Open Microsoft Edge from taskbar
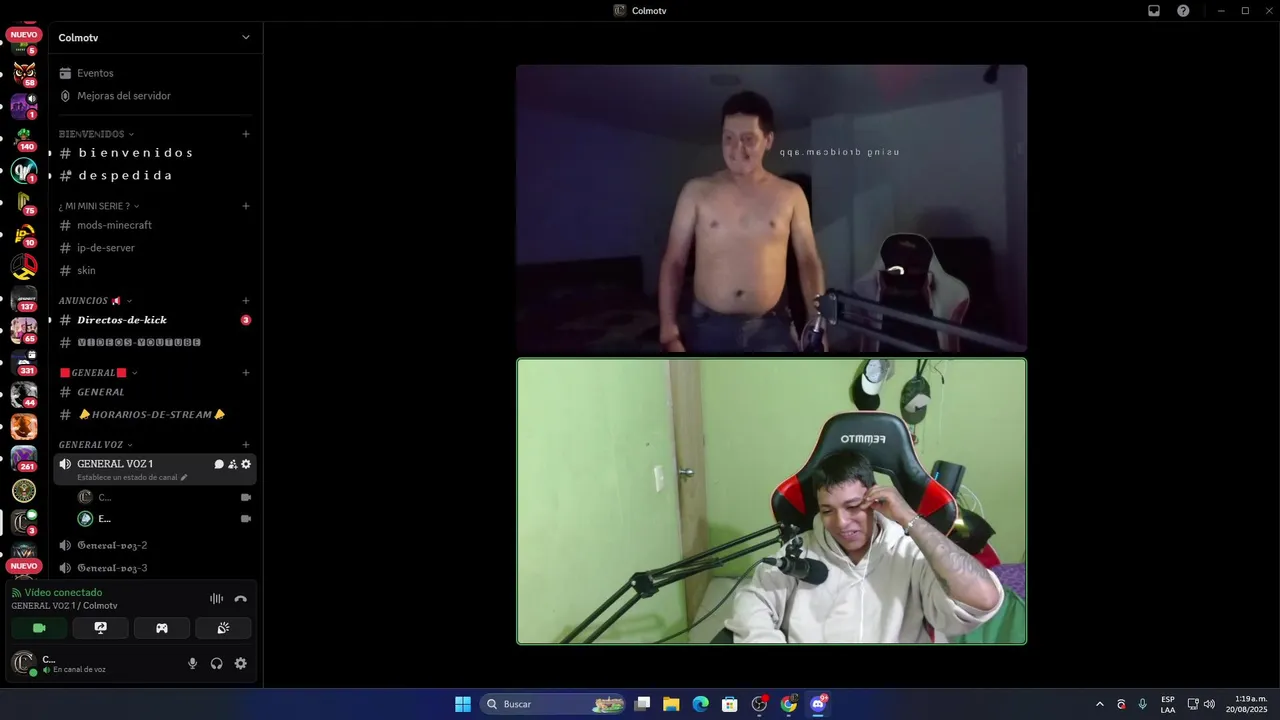 coord(700,704)
